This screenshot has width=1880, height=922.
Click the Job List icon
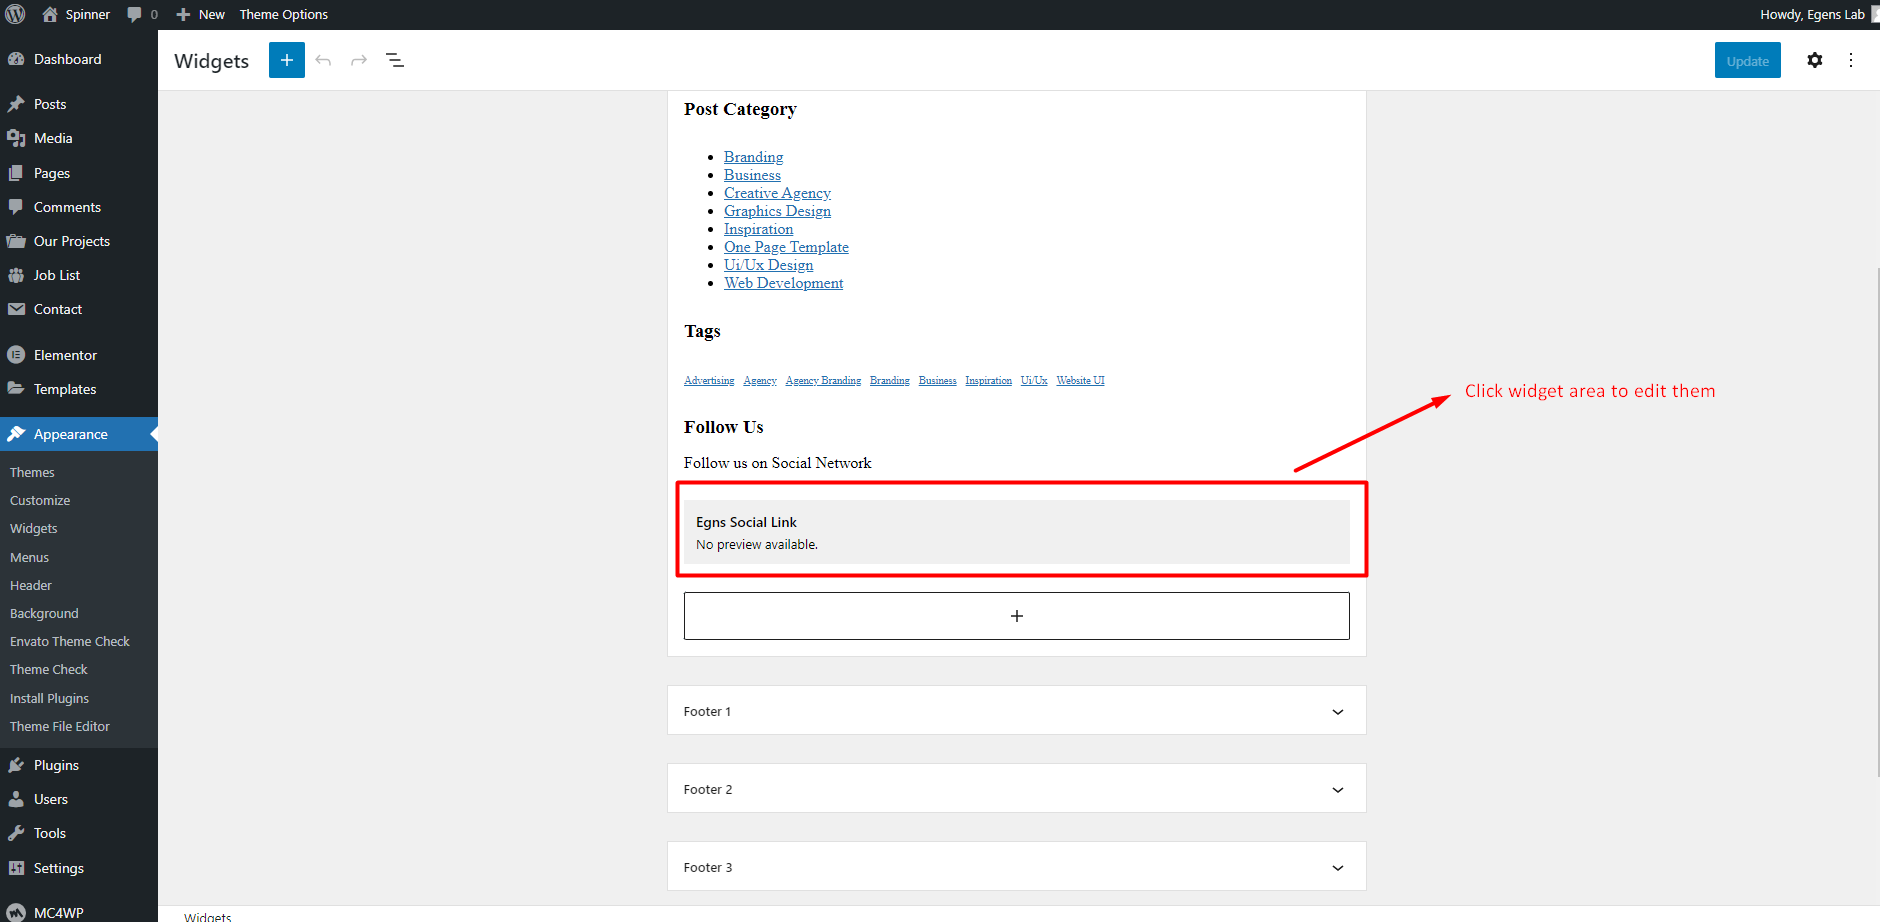[x=16, y=275]
